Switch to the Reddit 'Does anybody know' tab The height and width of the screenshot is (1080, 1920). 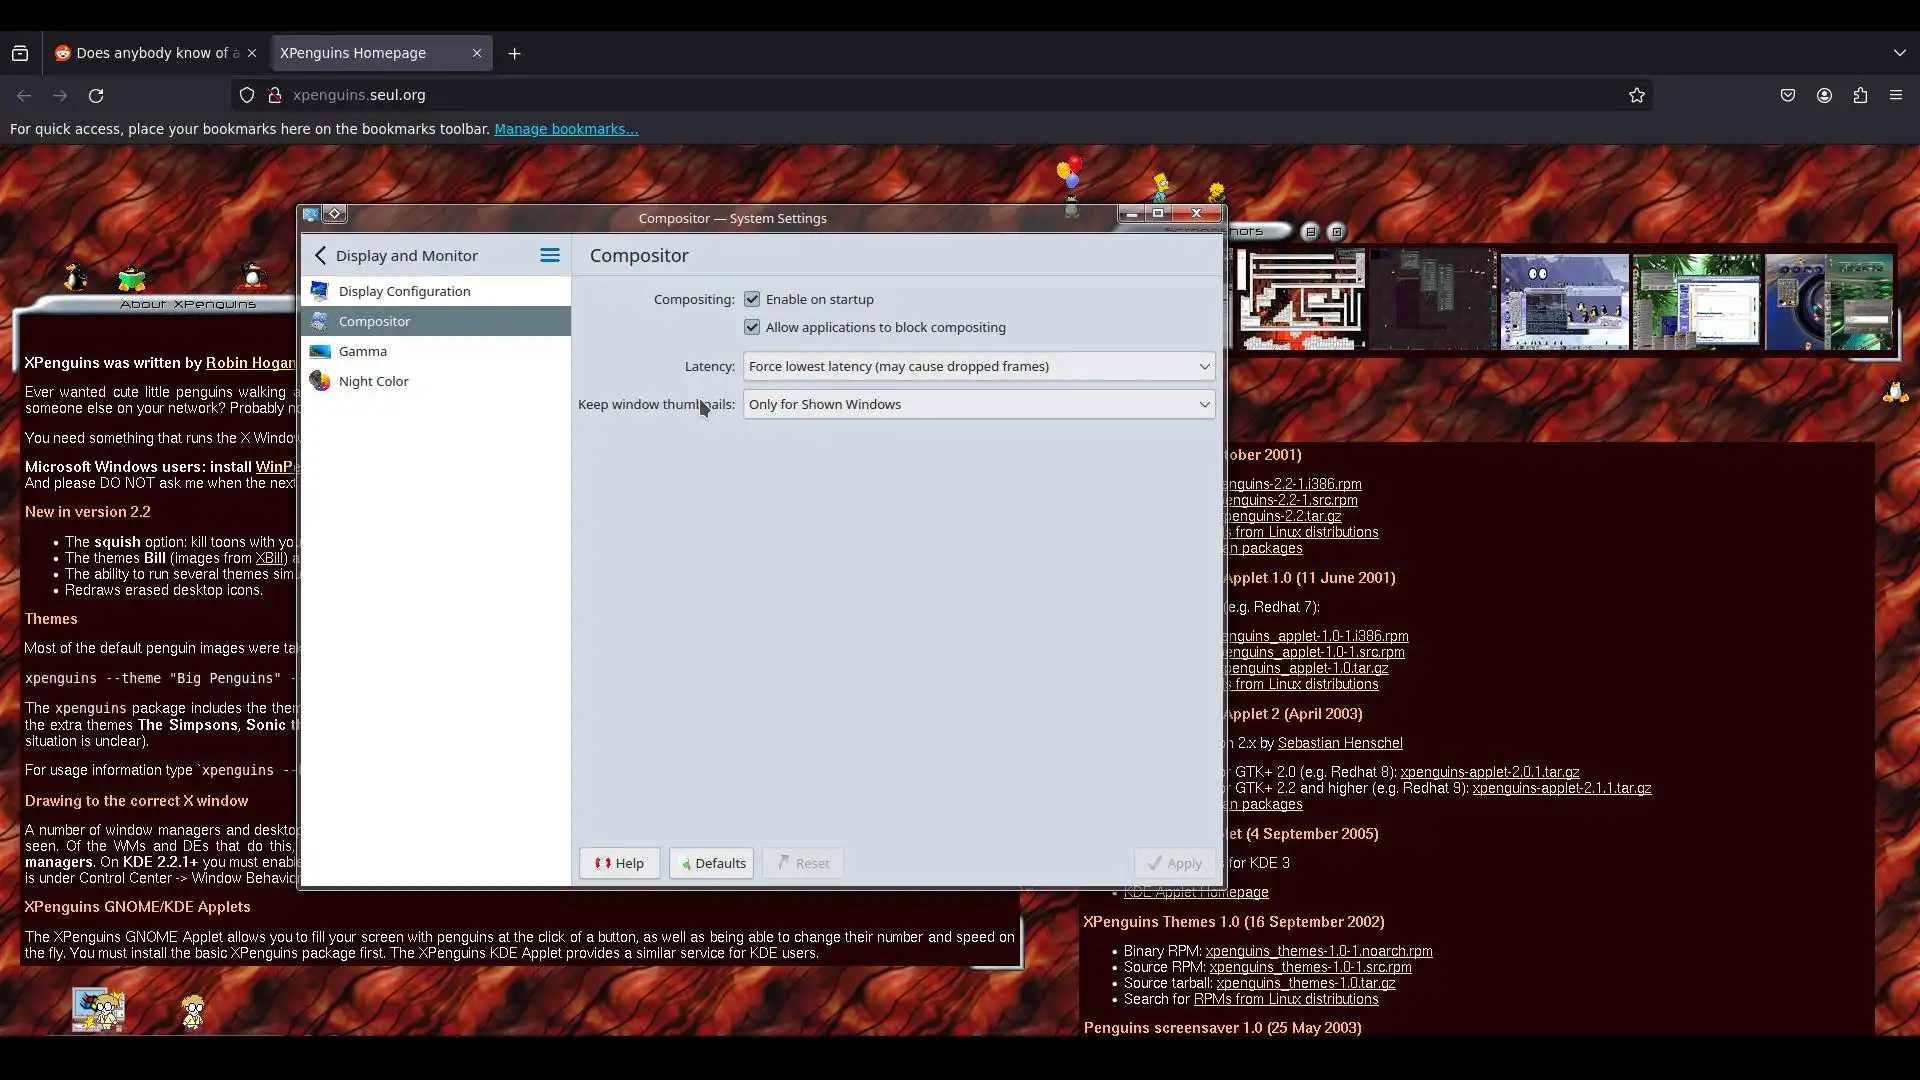coord(150,54)
